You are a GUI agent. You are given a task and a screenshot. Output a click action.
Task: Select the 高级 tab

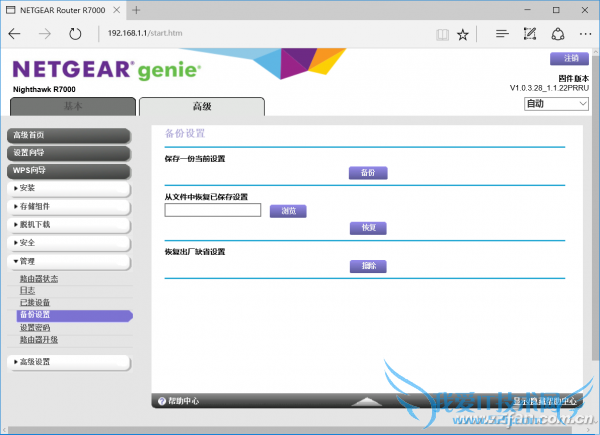click(202, 106)
